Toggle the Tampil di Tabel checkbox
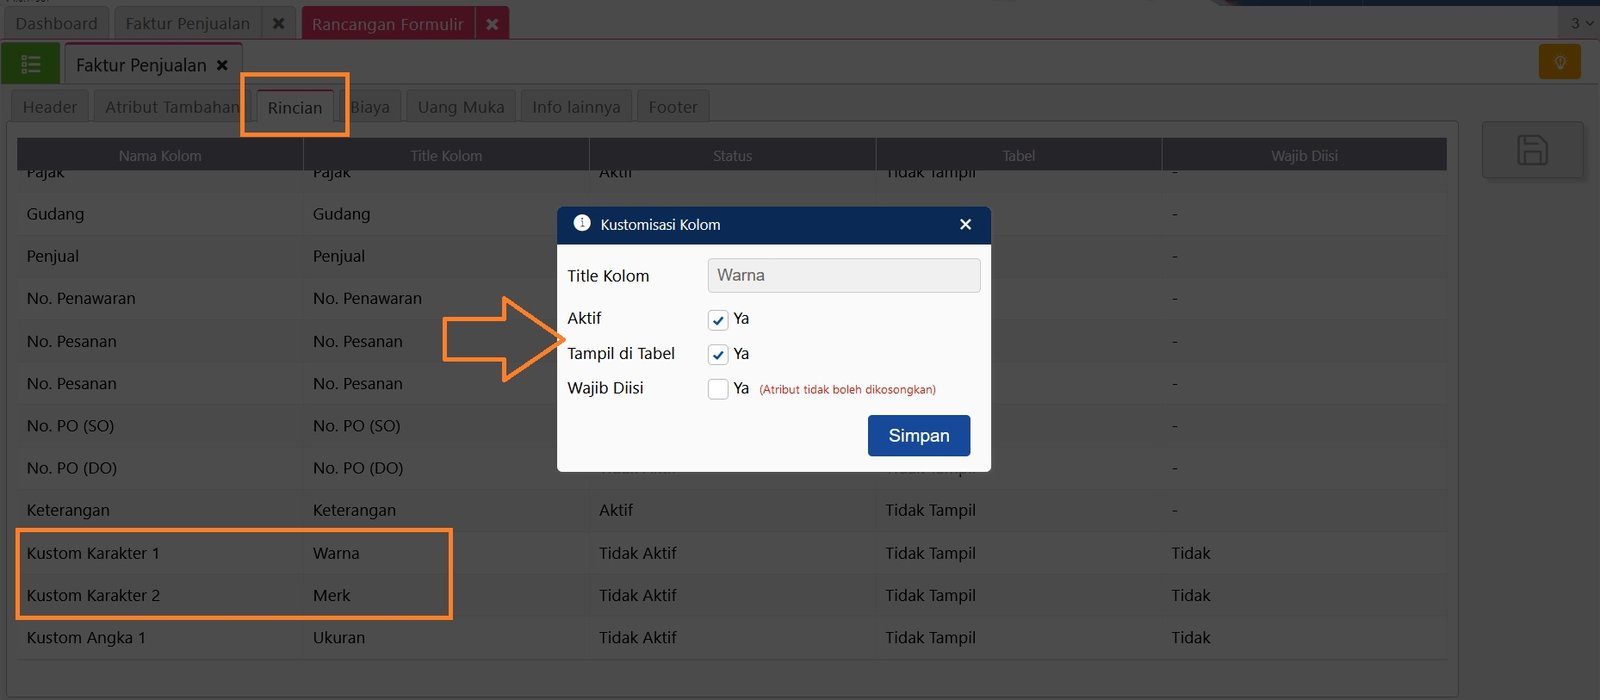 718,355
